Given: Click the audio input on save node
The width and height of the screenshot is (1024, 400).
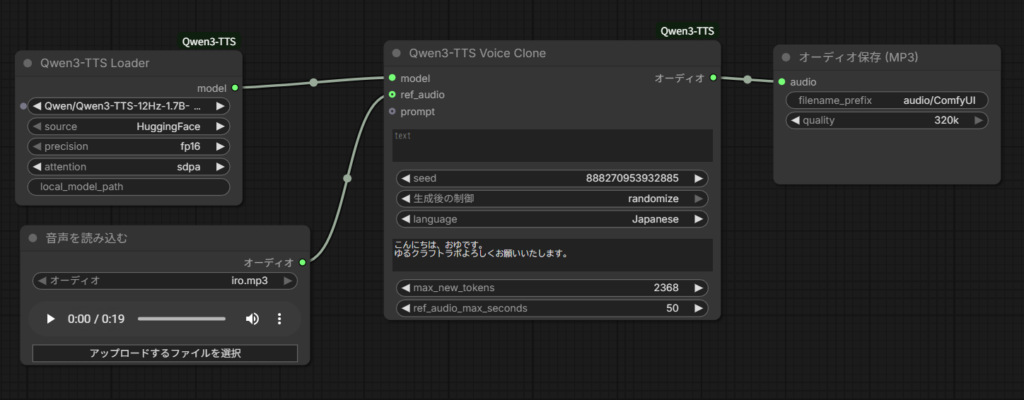Looking at the screenshot, I should coord(782,82).
